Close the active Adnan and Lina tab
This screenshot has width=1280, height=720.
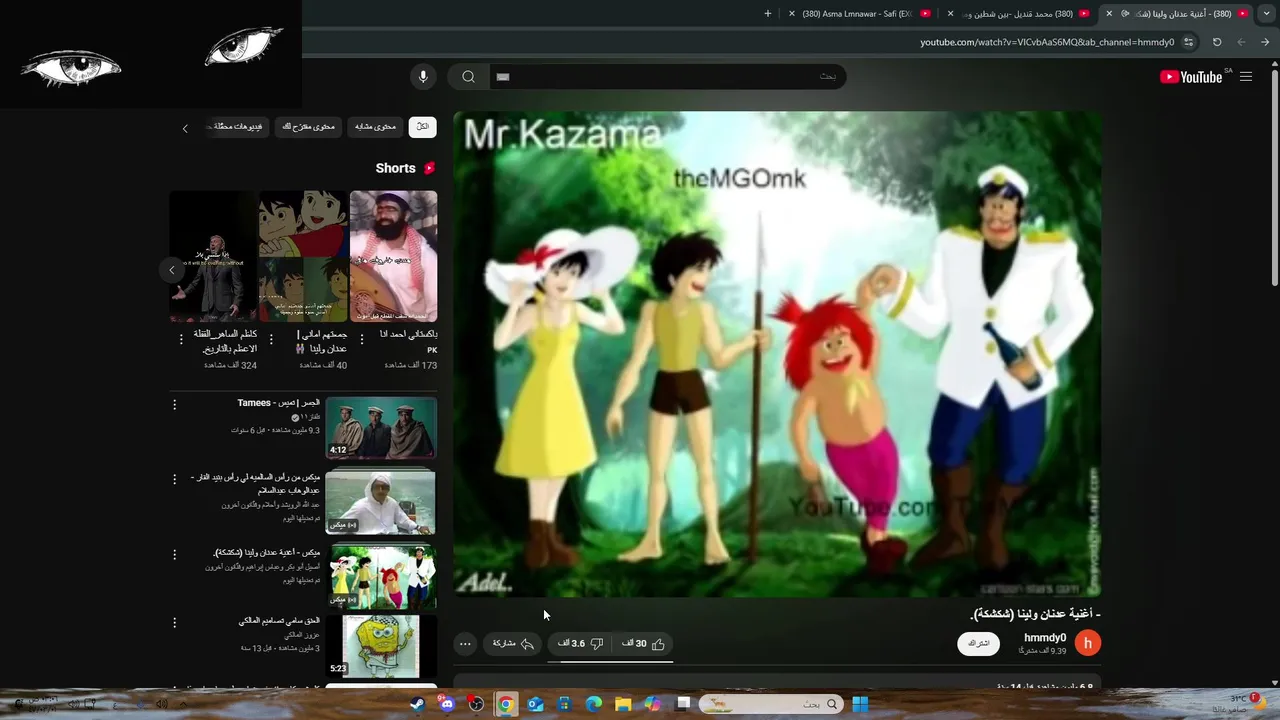coord(1108,14)
